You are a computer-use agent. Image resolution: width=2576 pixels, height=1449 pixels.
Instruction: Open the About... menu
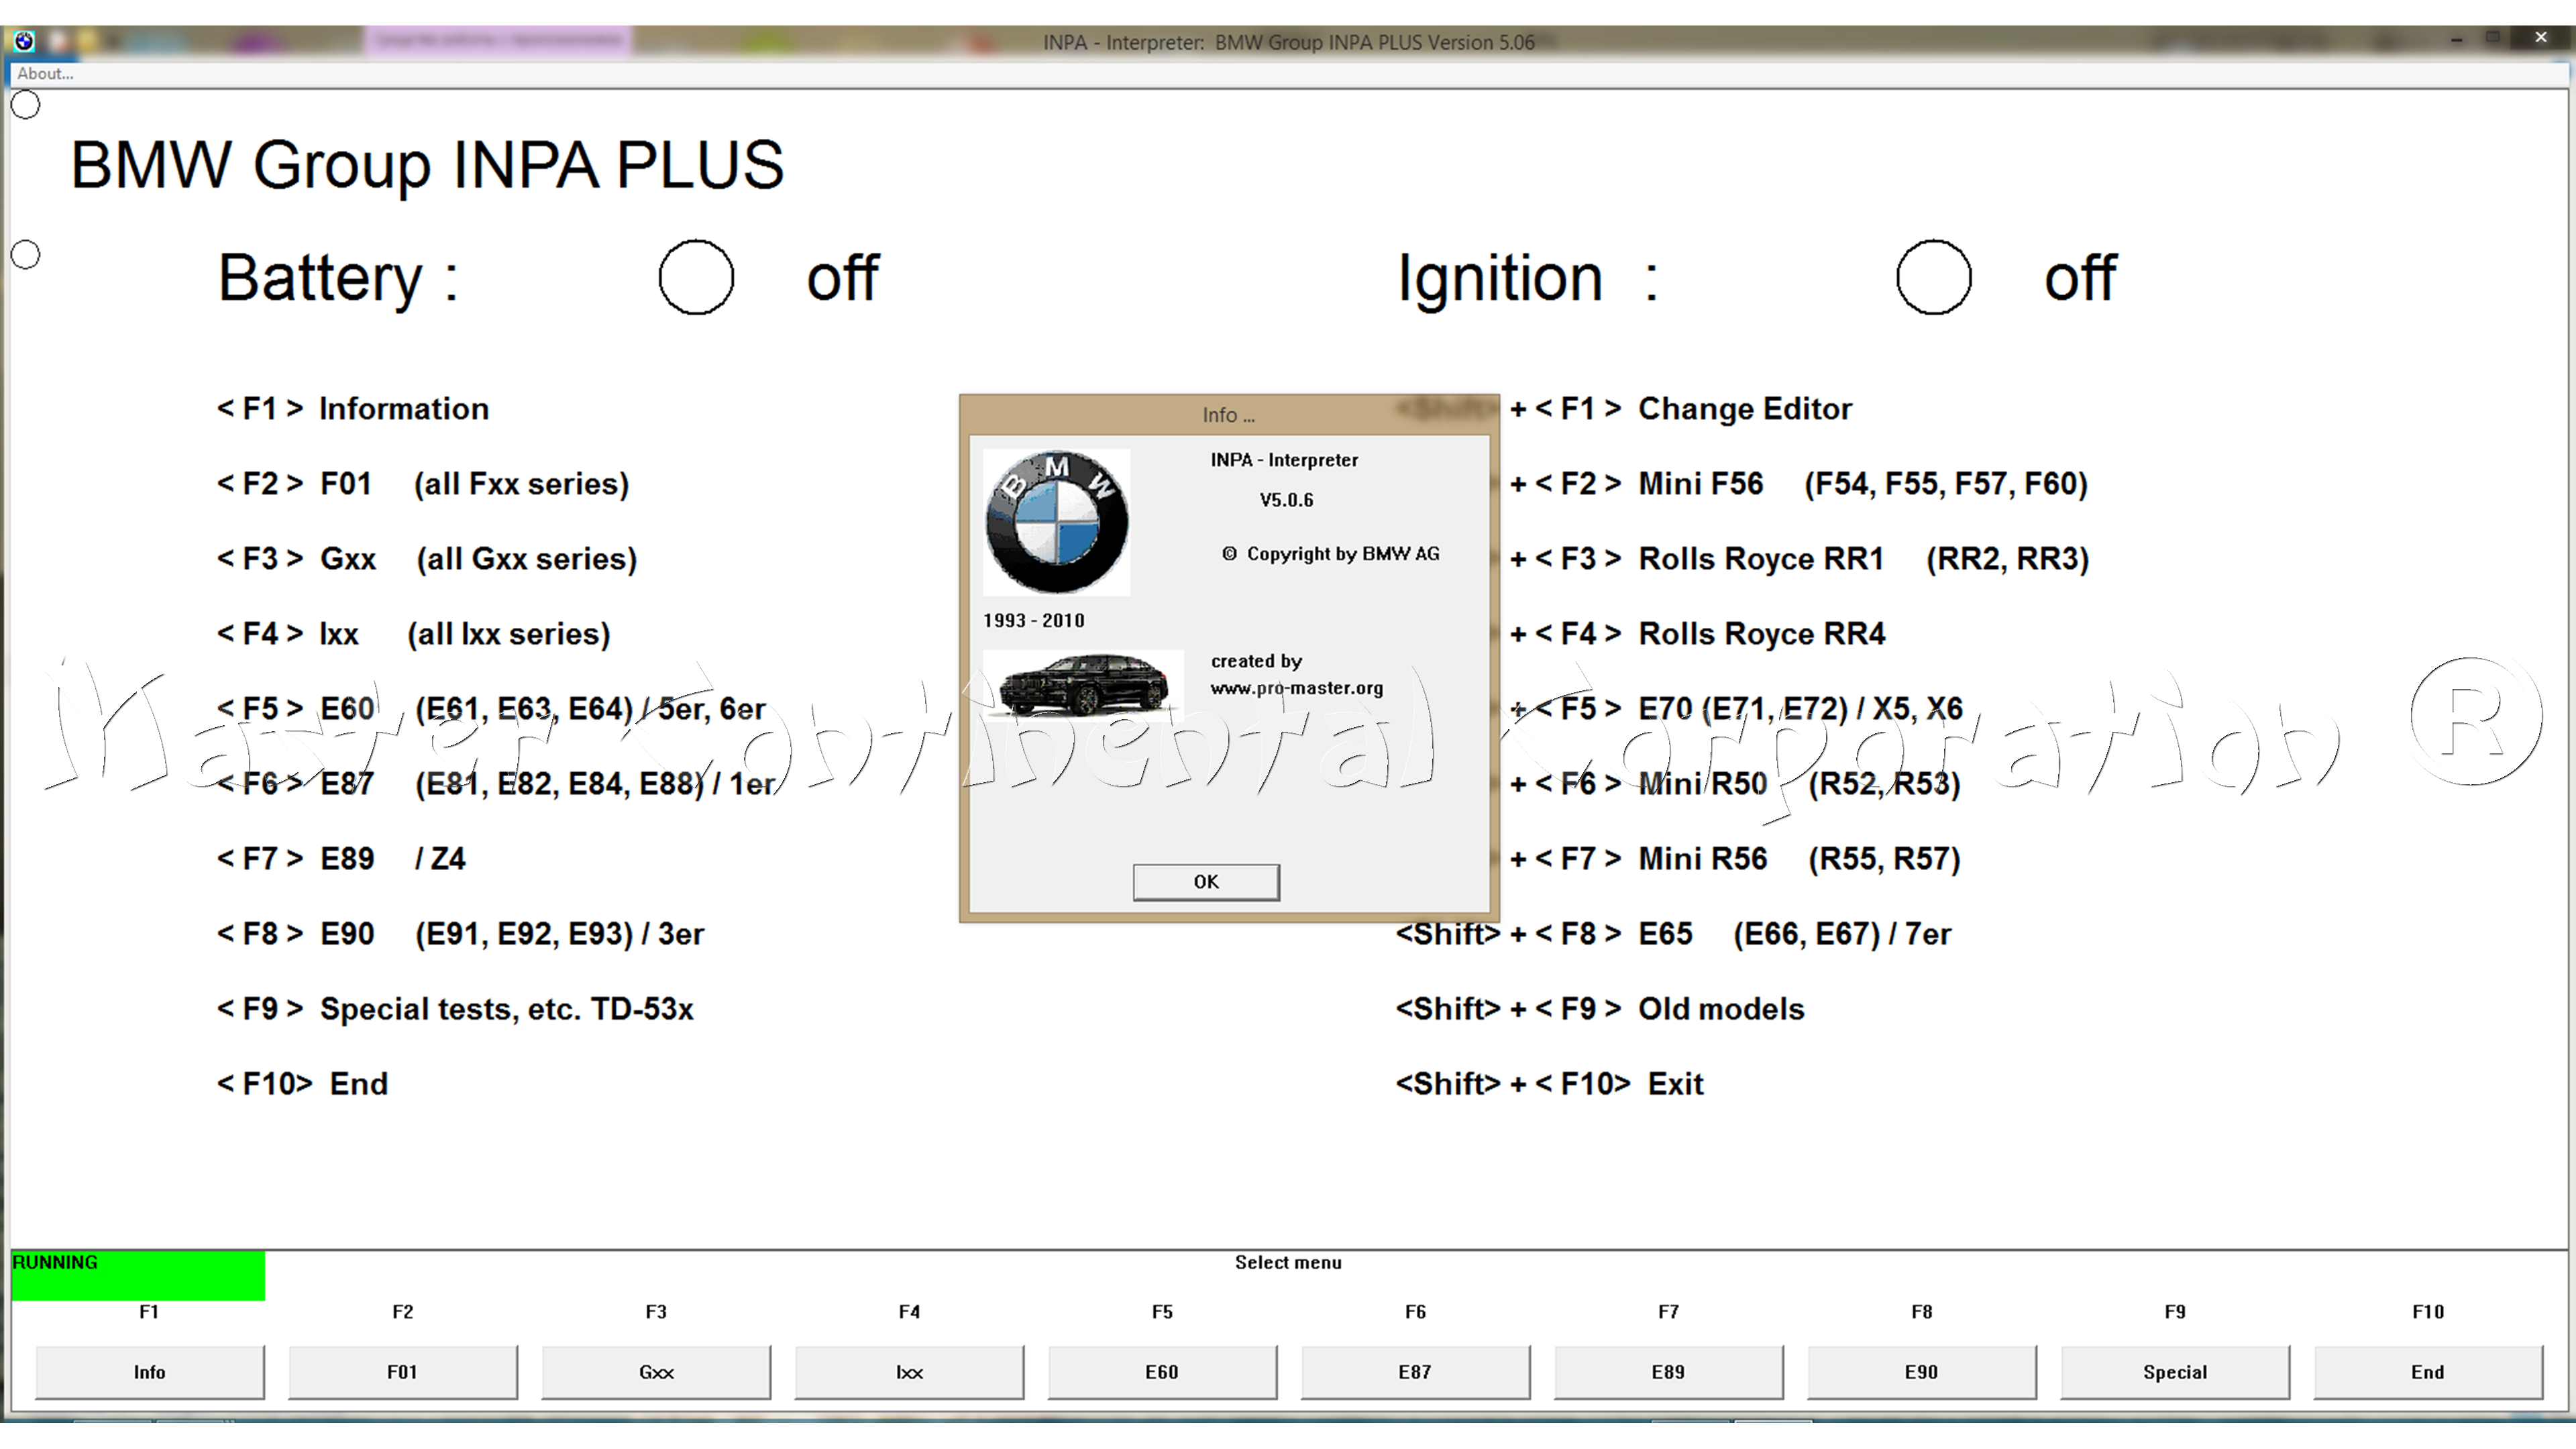coord(45,73)
